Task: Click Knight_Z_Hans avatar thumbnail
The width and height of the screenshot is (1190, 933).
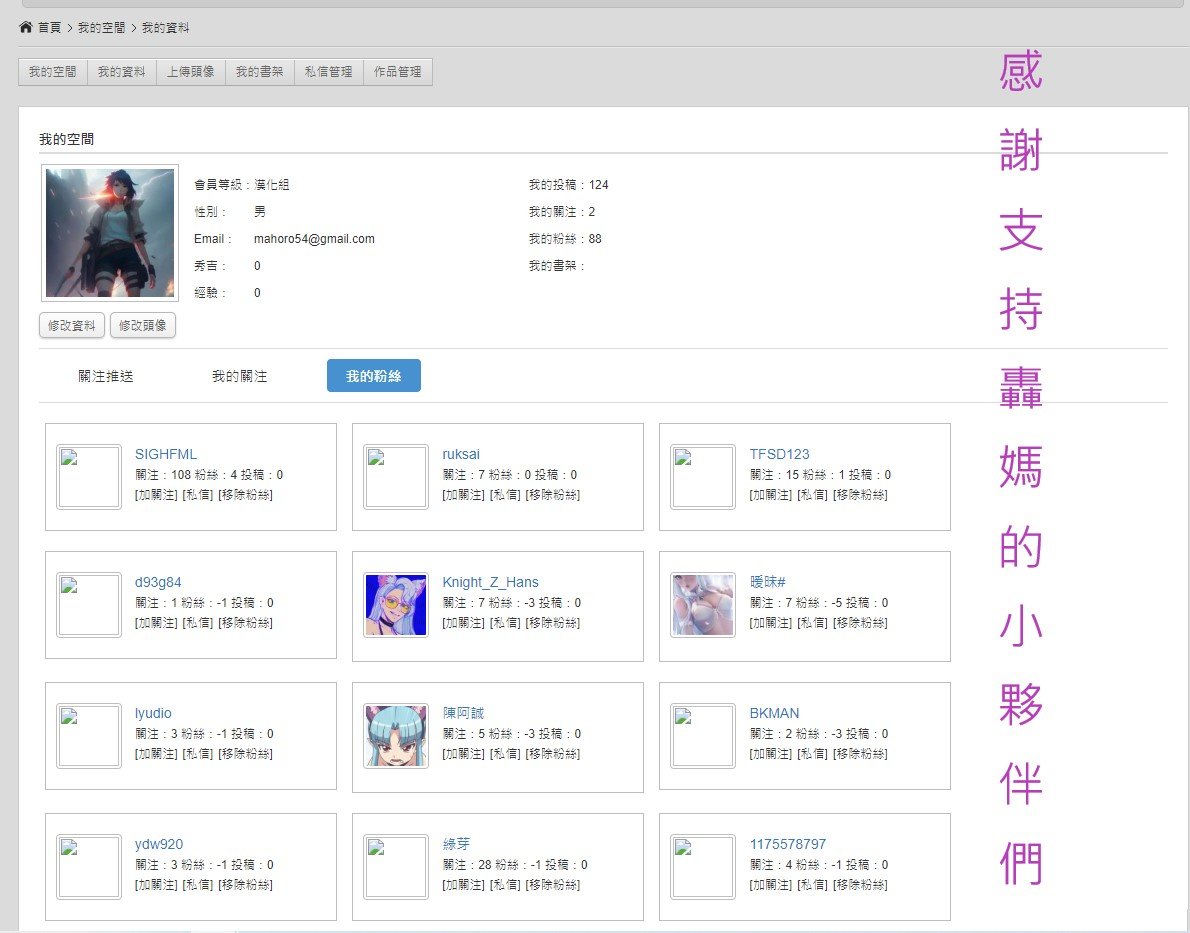Action: coord(396,604)
